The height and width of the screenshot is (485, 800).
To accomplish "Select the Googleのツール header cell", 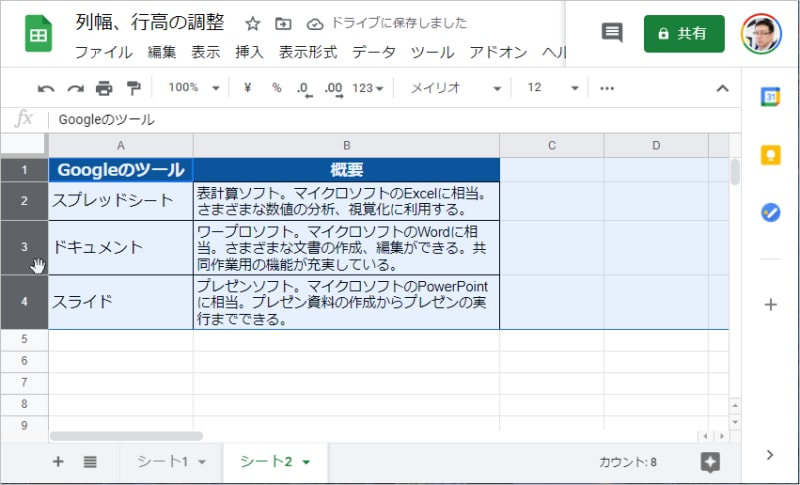I will pyautogui.click(x=121, y=170).
